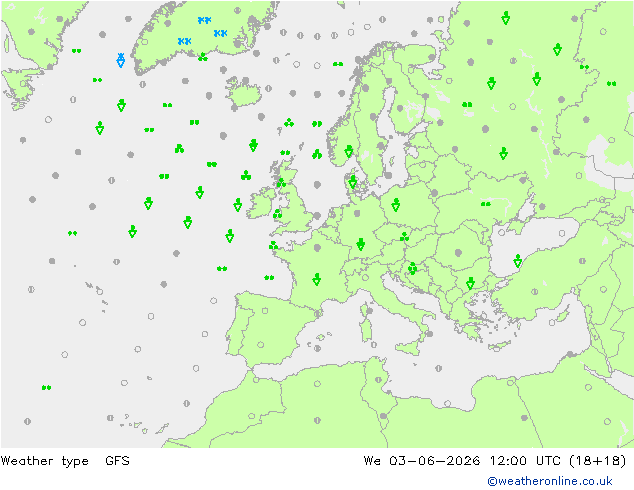The image size is (634, 490).
Task: Click the clear-sky circle over Libya's coast
Action: coord(447,403)
